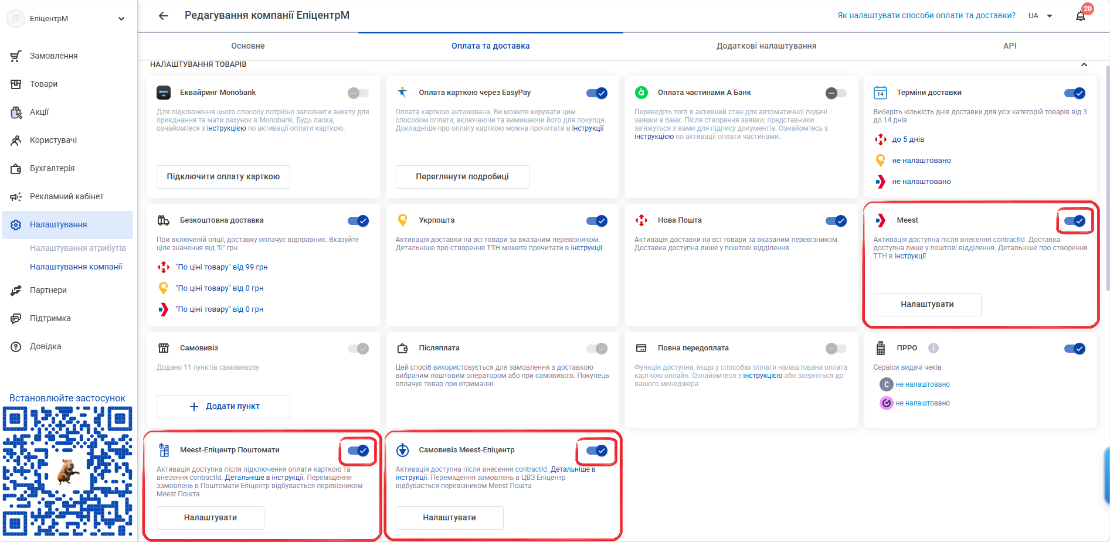Click the Рекламний кабінет megaphone icon
Screen dimensions: 1110x542
pos(16,196)
